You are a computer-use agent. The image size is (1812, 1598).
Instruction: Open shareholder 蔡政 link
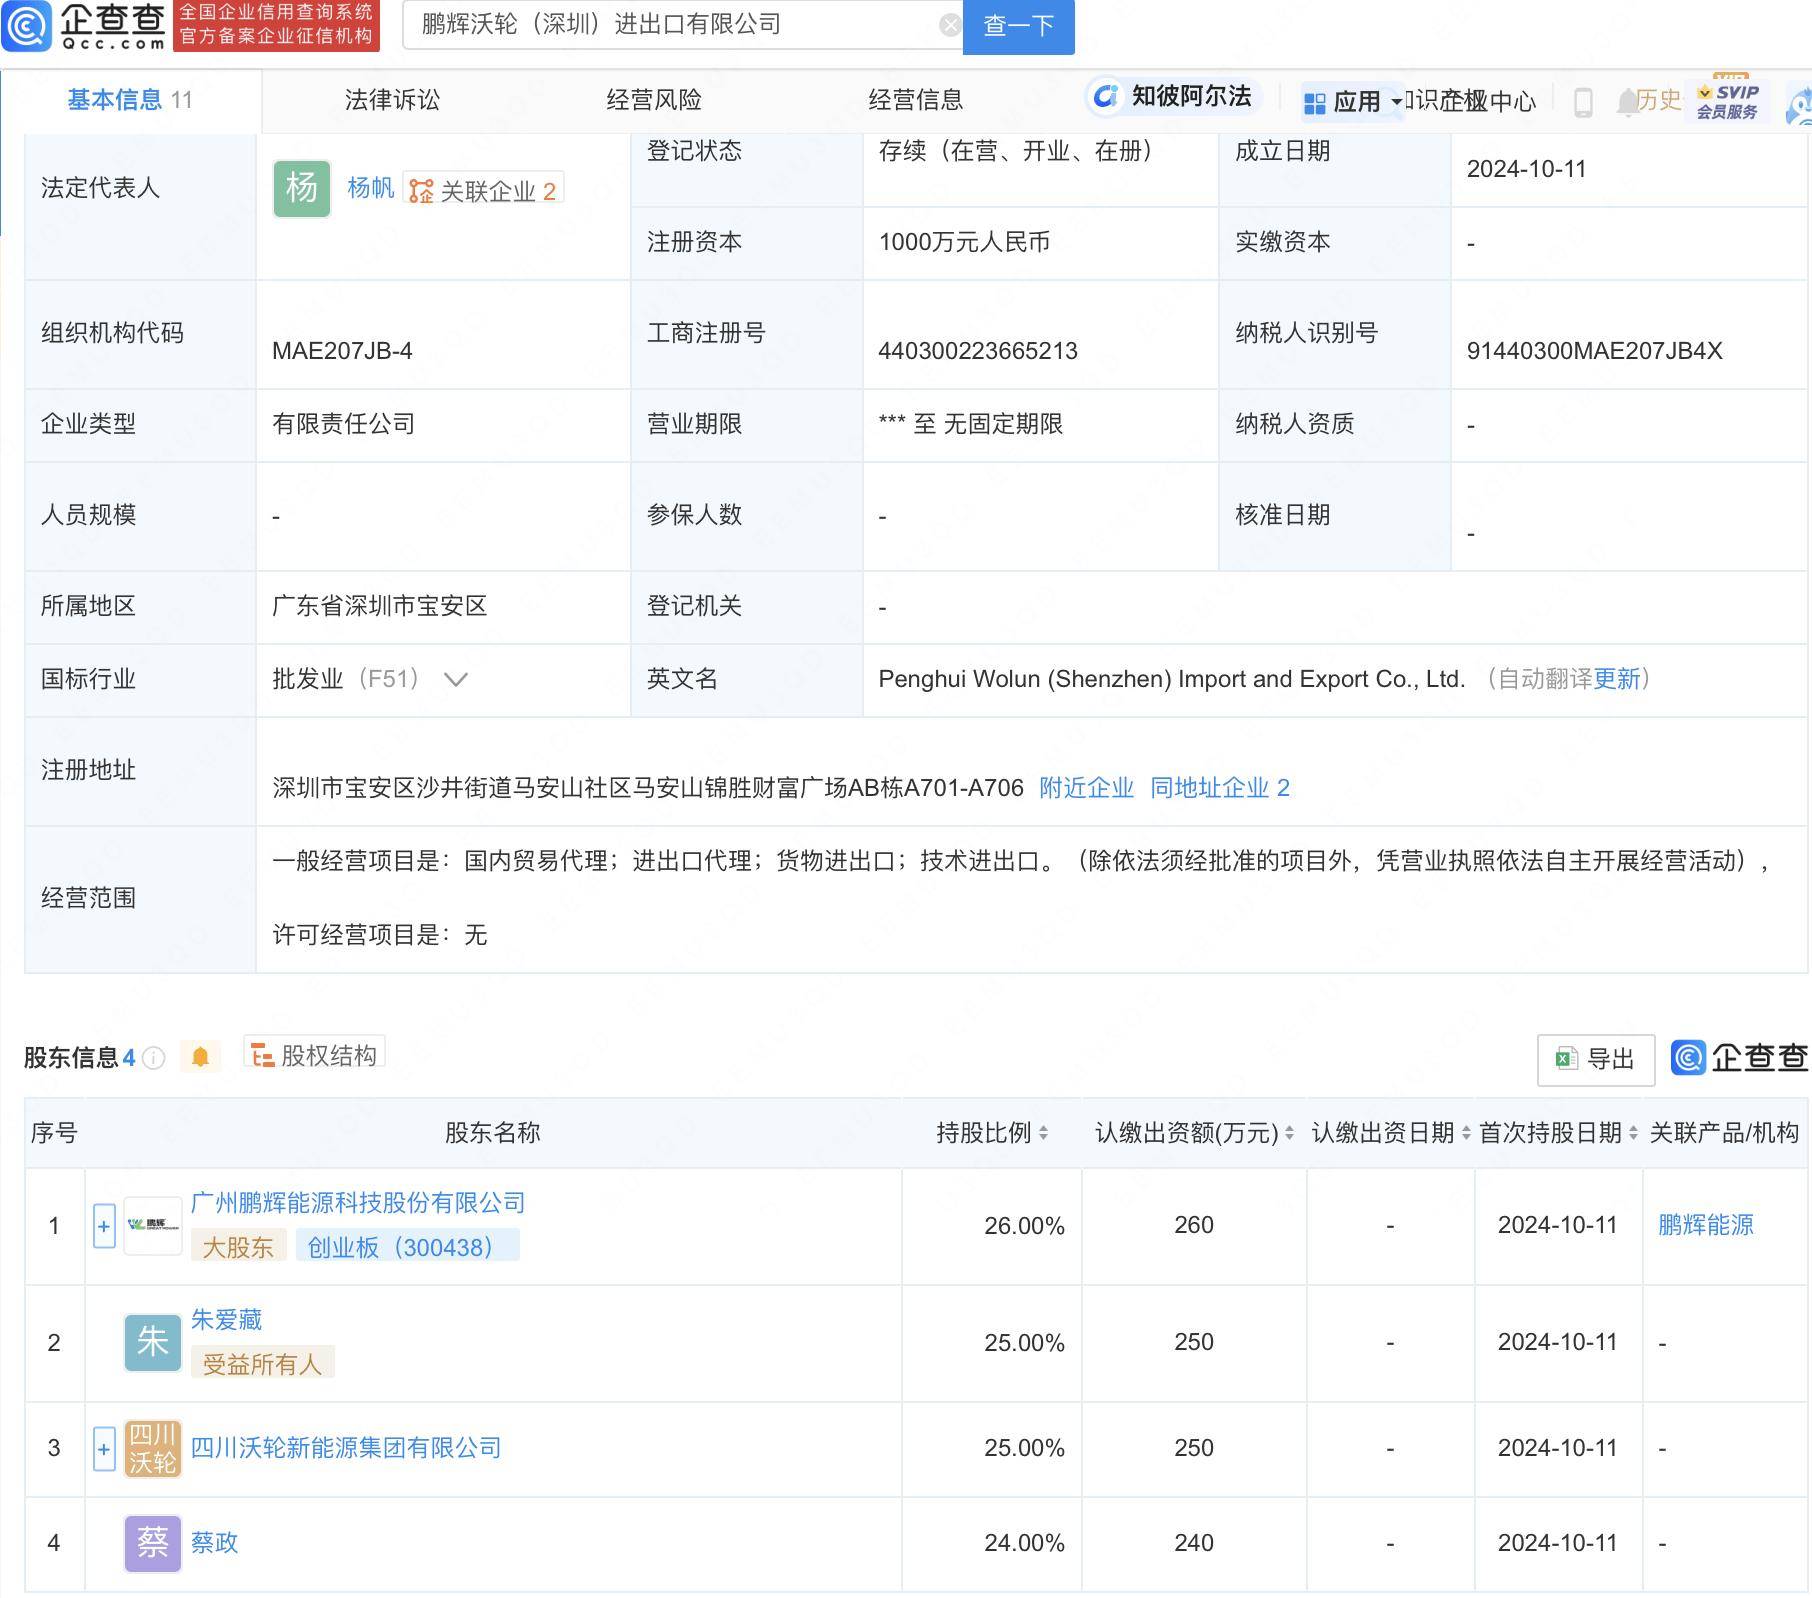[214, 1543]
